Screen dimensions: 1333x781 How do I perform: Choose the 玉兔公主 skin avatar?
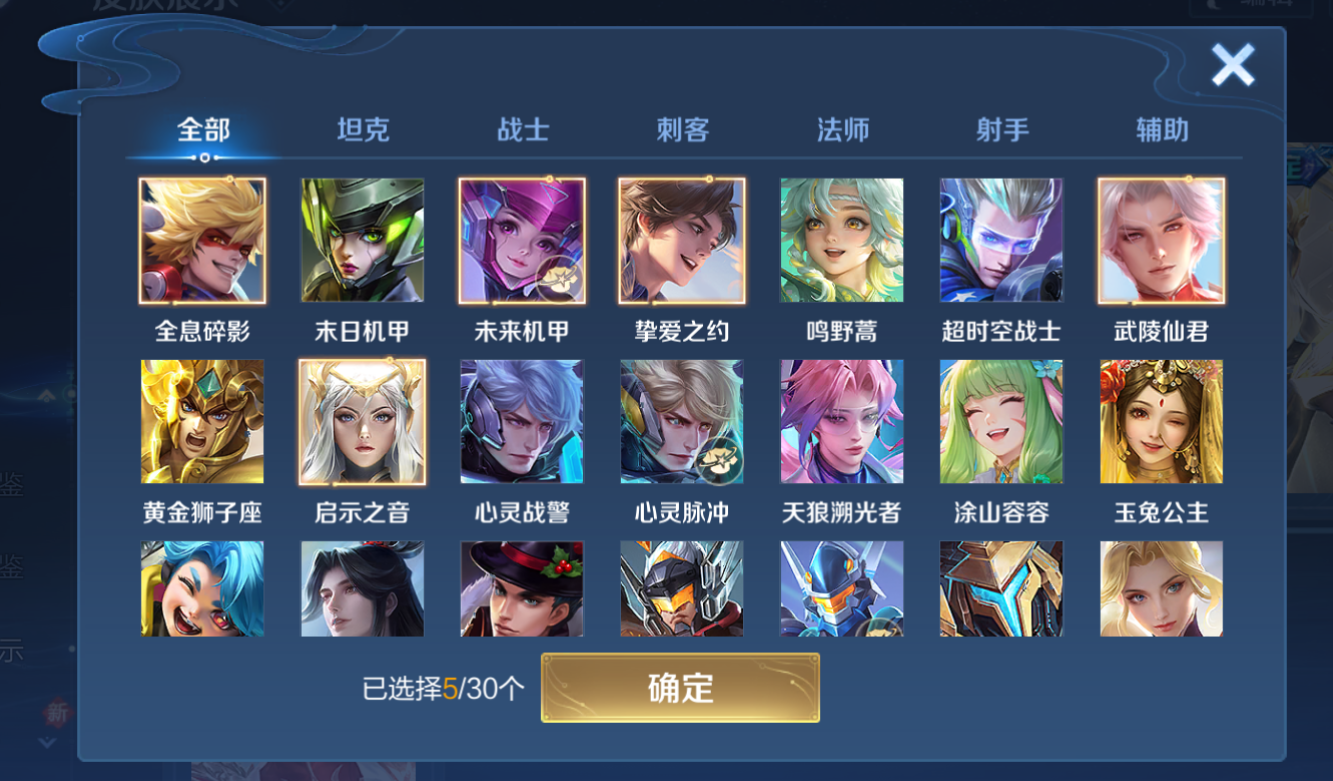pos(1161,422)
